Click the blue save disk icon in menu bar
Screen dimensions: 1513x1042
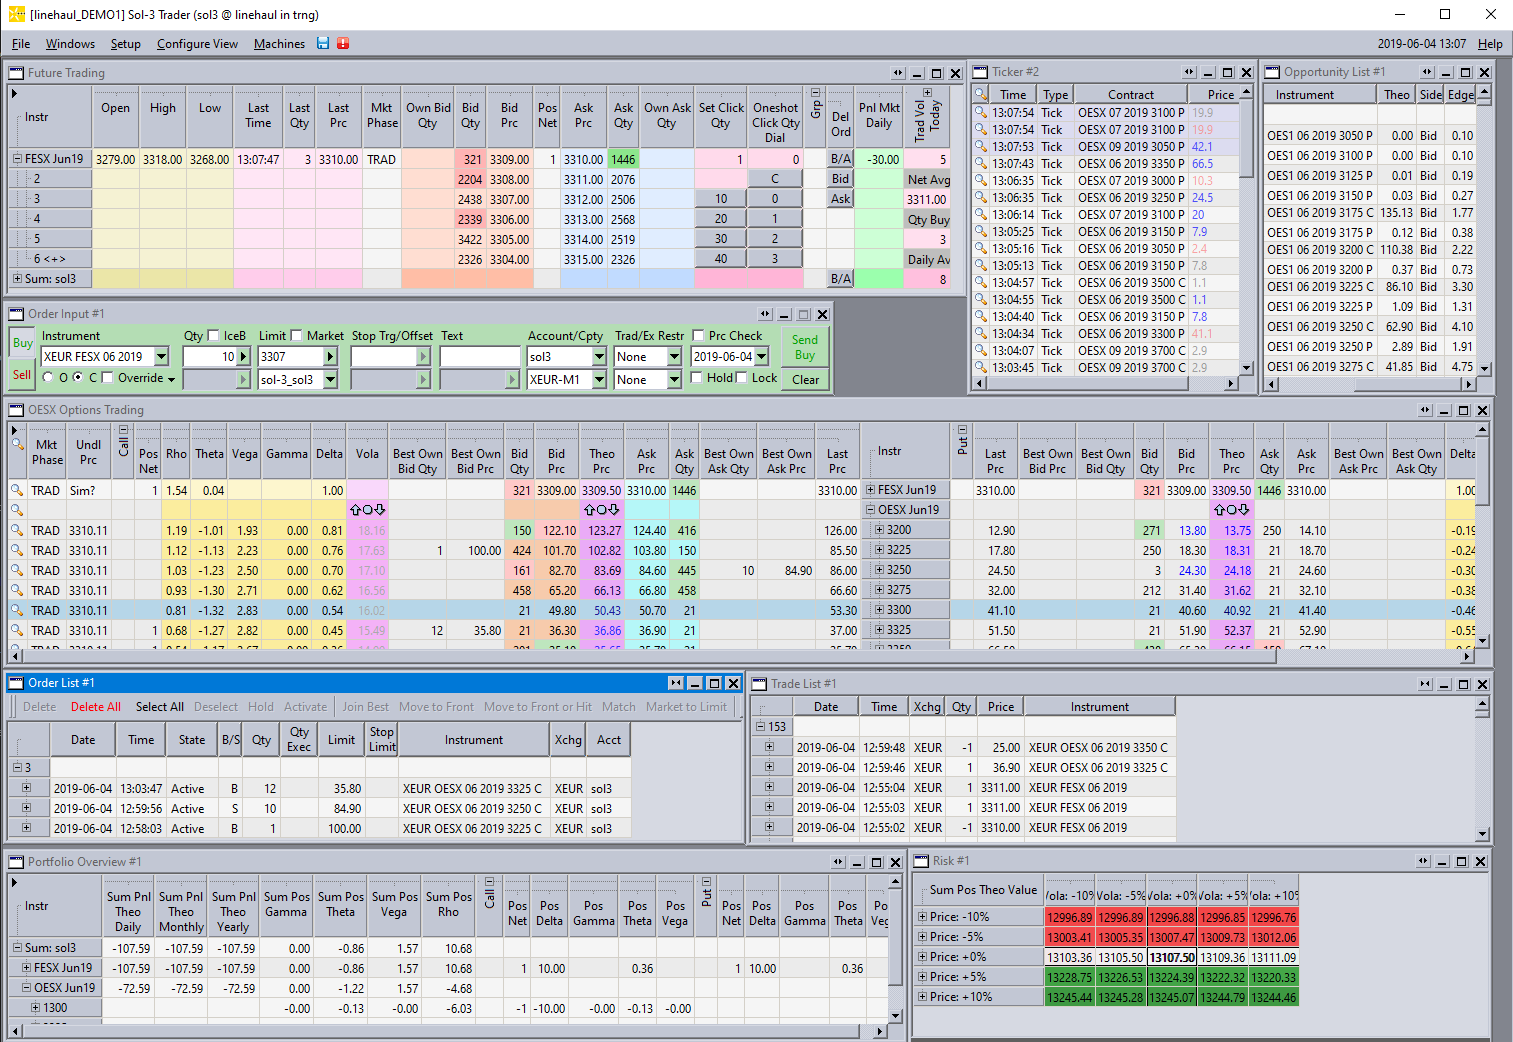(x=323, y=43)
